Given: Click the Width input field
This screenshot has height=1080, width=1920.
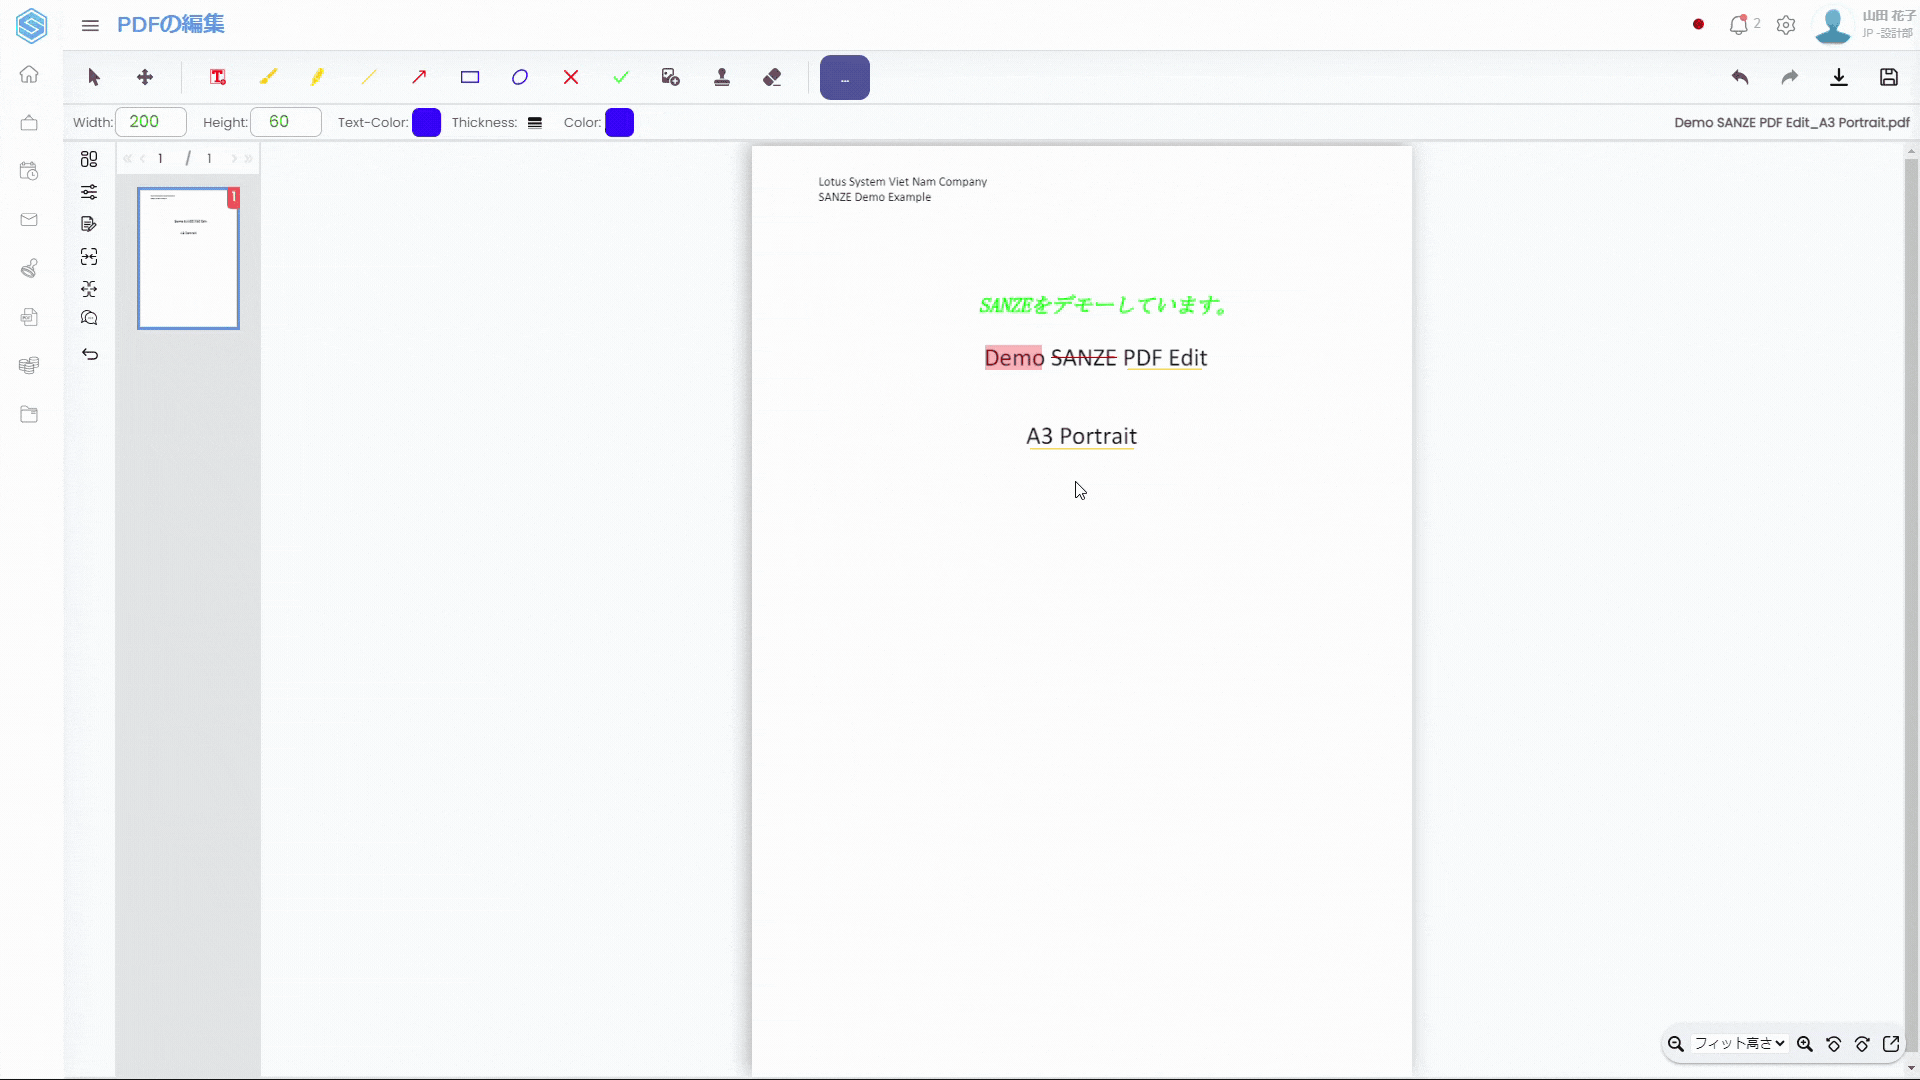Looking at the screenshot, I should tap(151, 122).
